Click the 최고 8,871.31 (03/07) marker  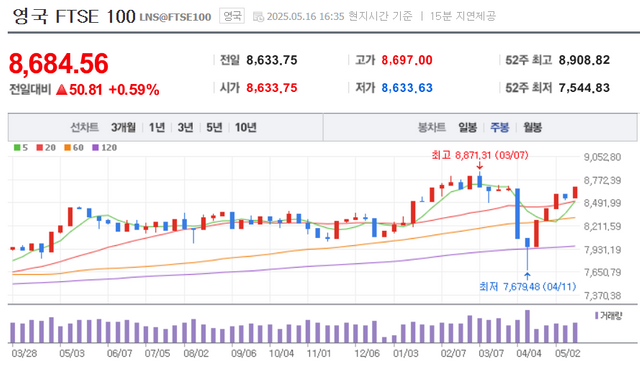pos(480,155)
